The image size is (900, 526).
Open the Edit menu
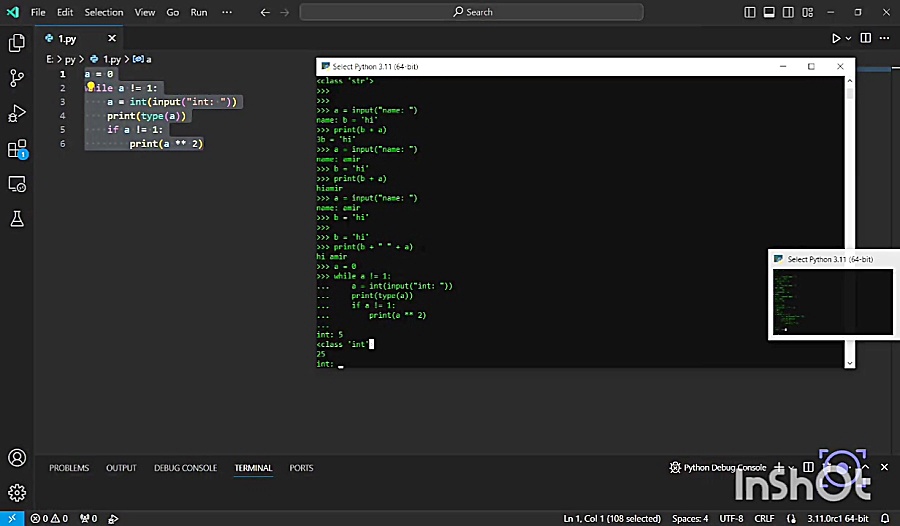(65, 12)
